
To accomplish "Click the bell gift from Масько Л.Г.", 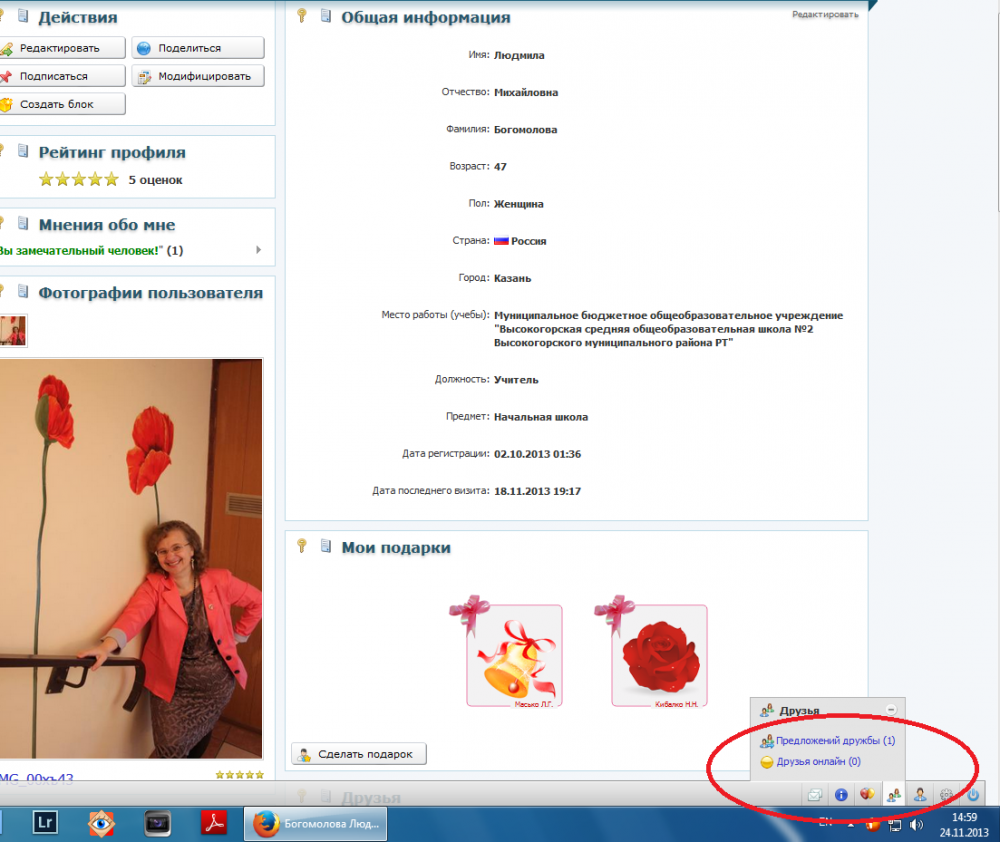I will click(x=514, y=656).
